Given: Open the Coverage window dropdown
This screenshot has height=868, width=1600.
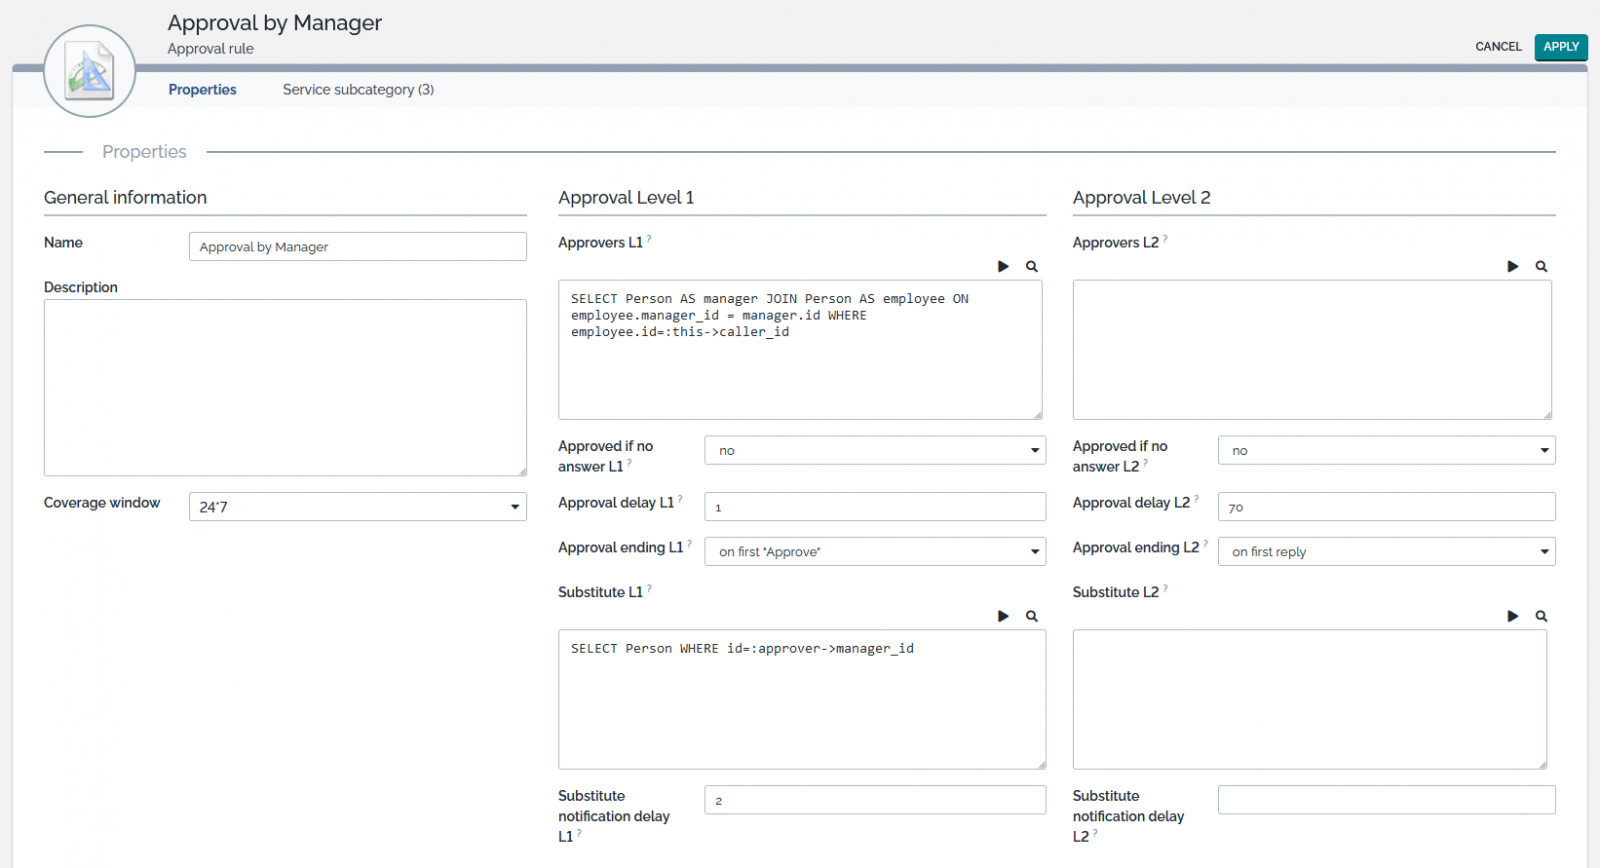Looking at the screenshot, I should click(x=357, y=507).
